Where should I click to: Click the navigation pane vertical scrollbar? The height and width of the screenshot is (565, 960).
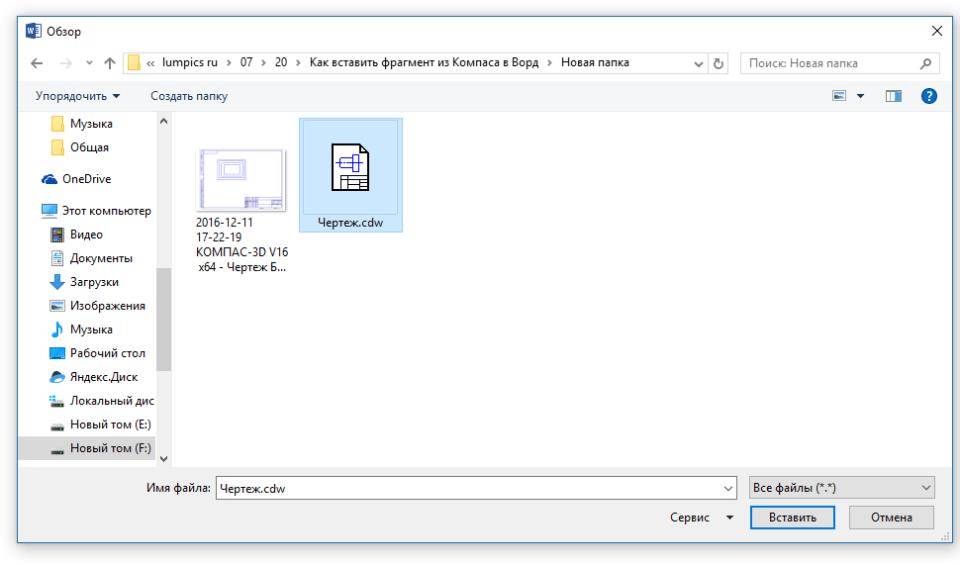tap(164, 300)
